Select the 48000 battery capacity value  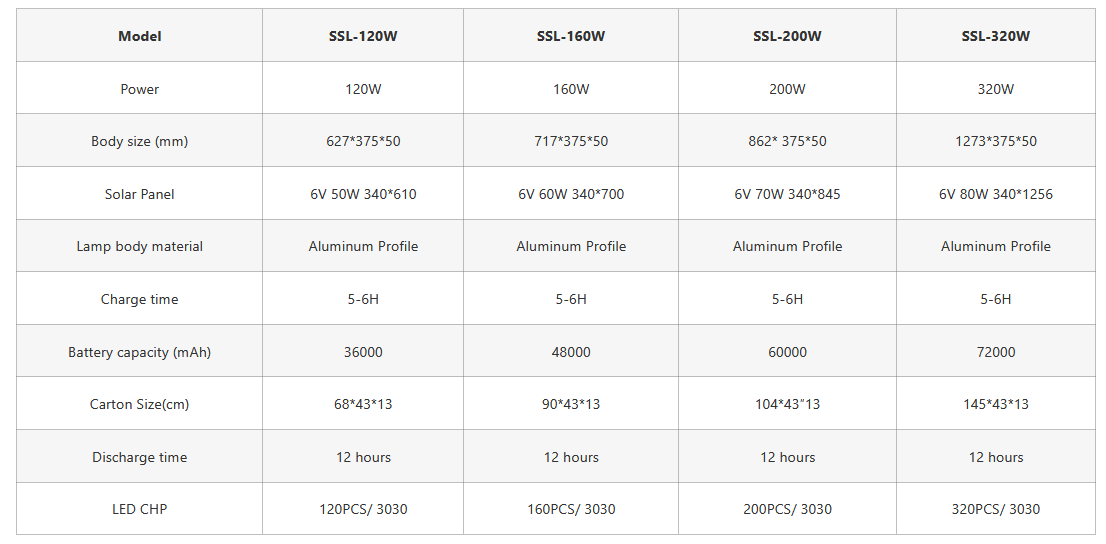[x=571, y=352]
